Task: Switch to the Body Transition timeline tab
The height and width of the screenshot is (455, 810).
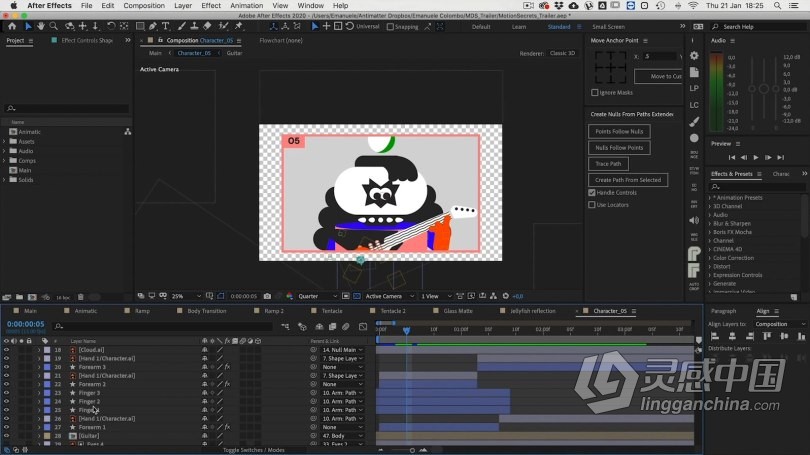Action: click(207, 311)
